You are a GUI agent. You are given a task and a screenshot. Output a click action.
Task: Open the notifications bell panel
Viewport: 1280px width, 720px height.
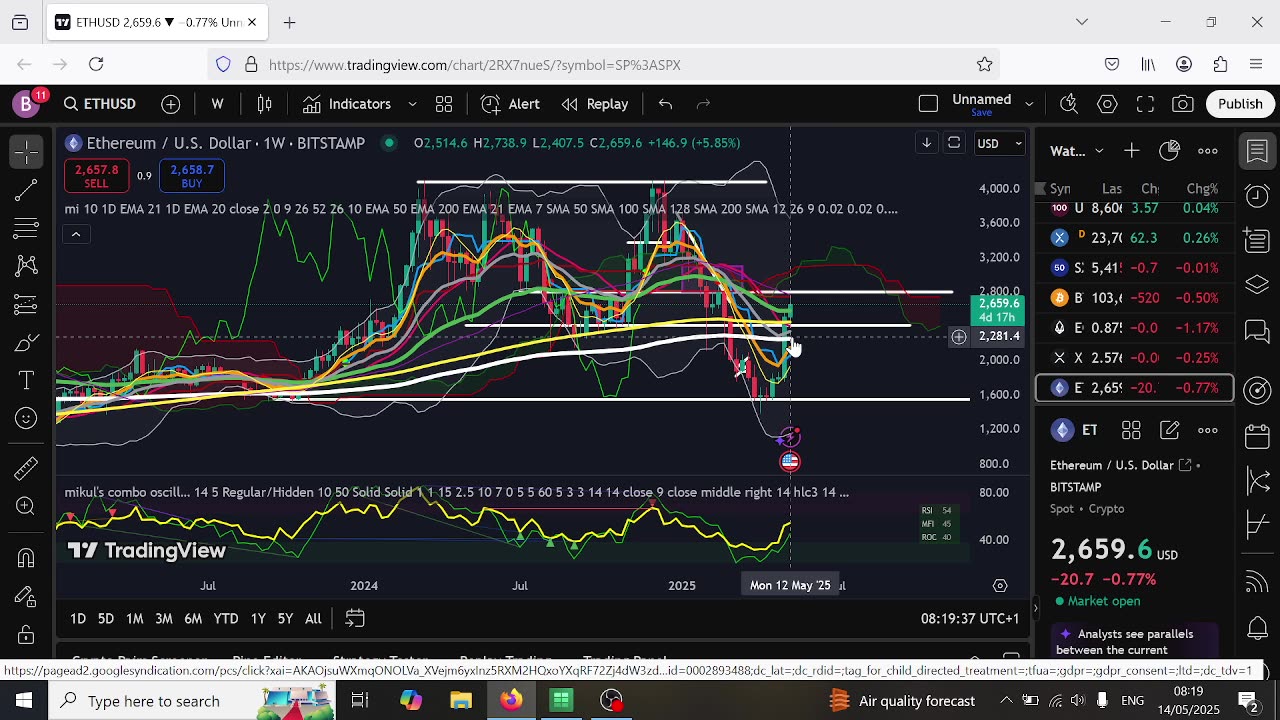pos(1258,629)
